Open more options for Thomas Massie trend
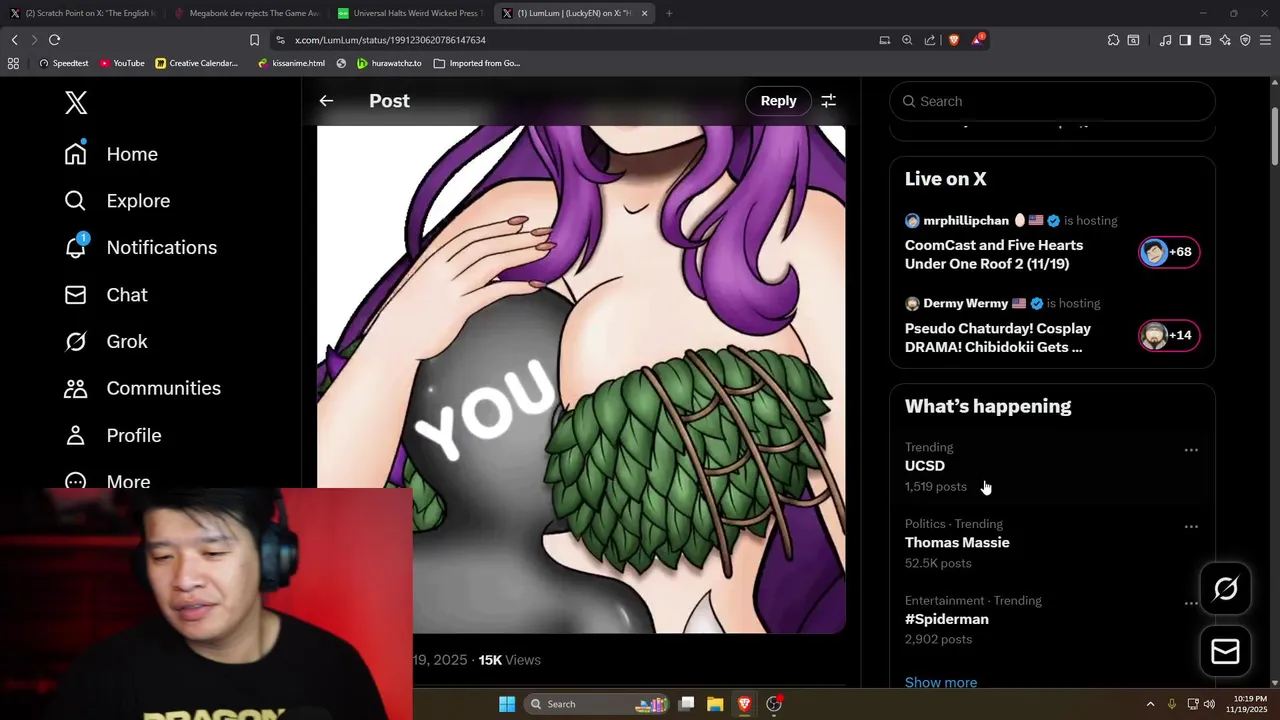Image resolution: width=1280 pixels, height=720 pixels. [1191, 526]
